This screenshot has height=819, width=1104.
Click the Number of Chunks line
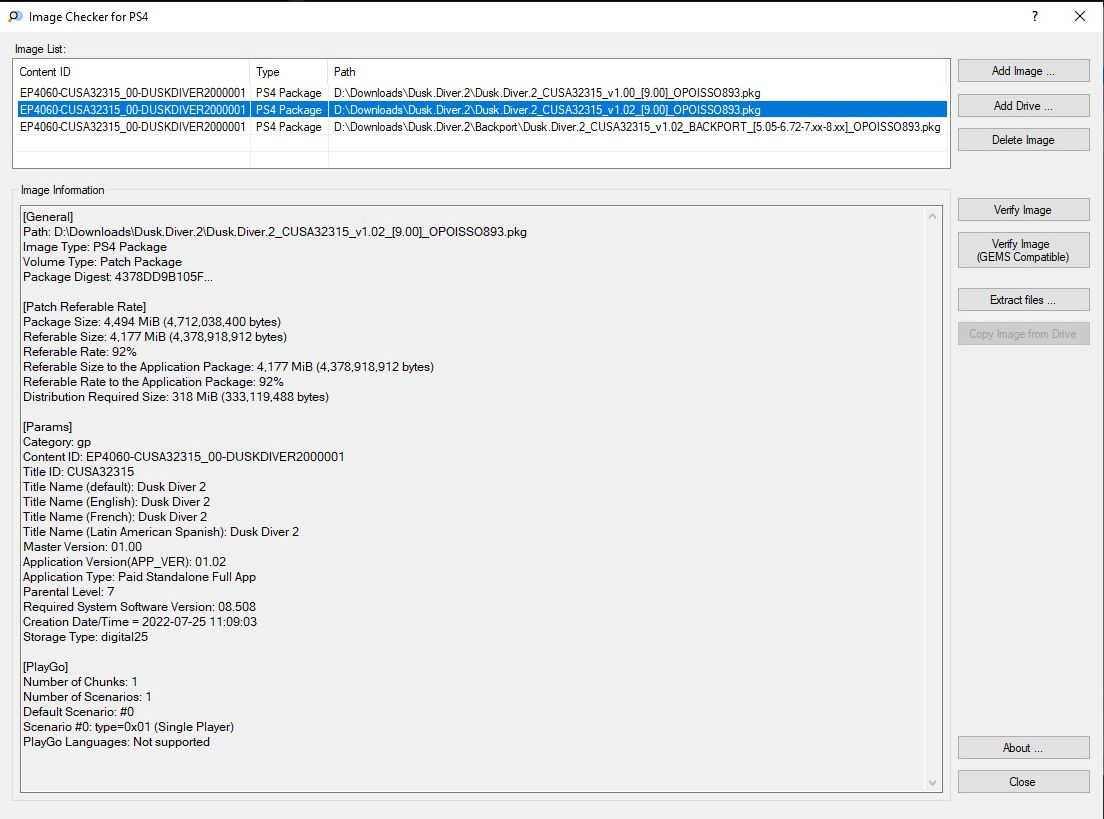click(x=80, y=682)
